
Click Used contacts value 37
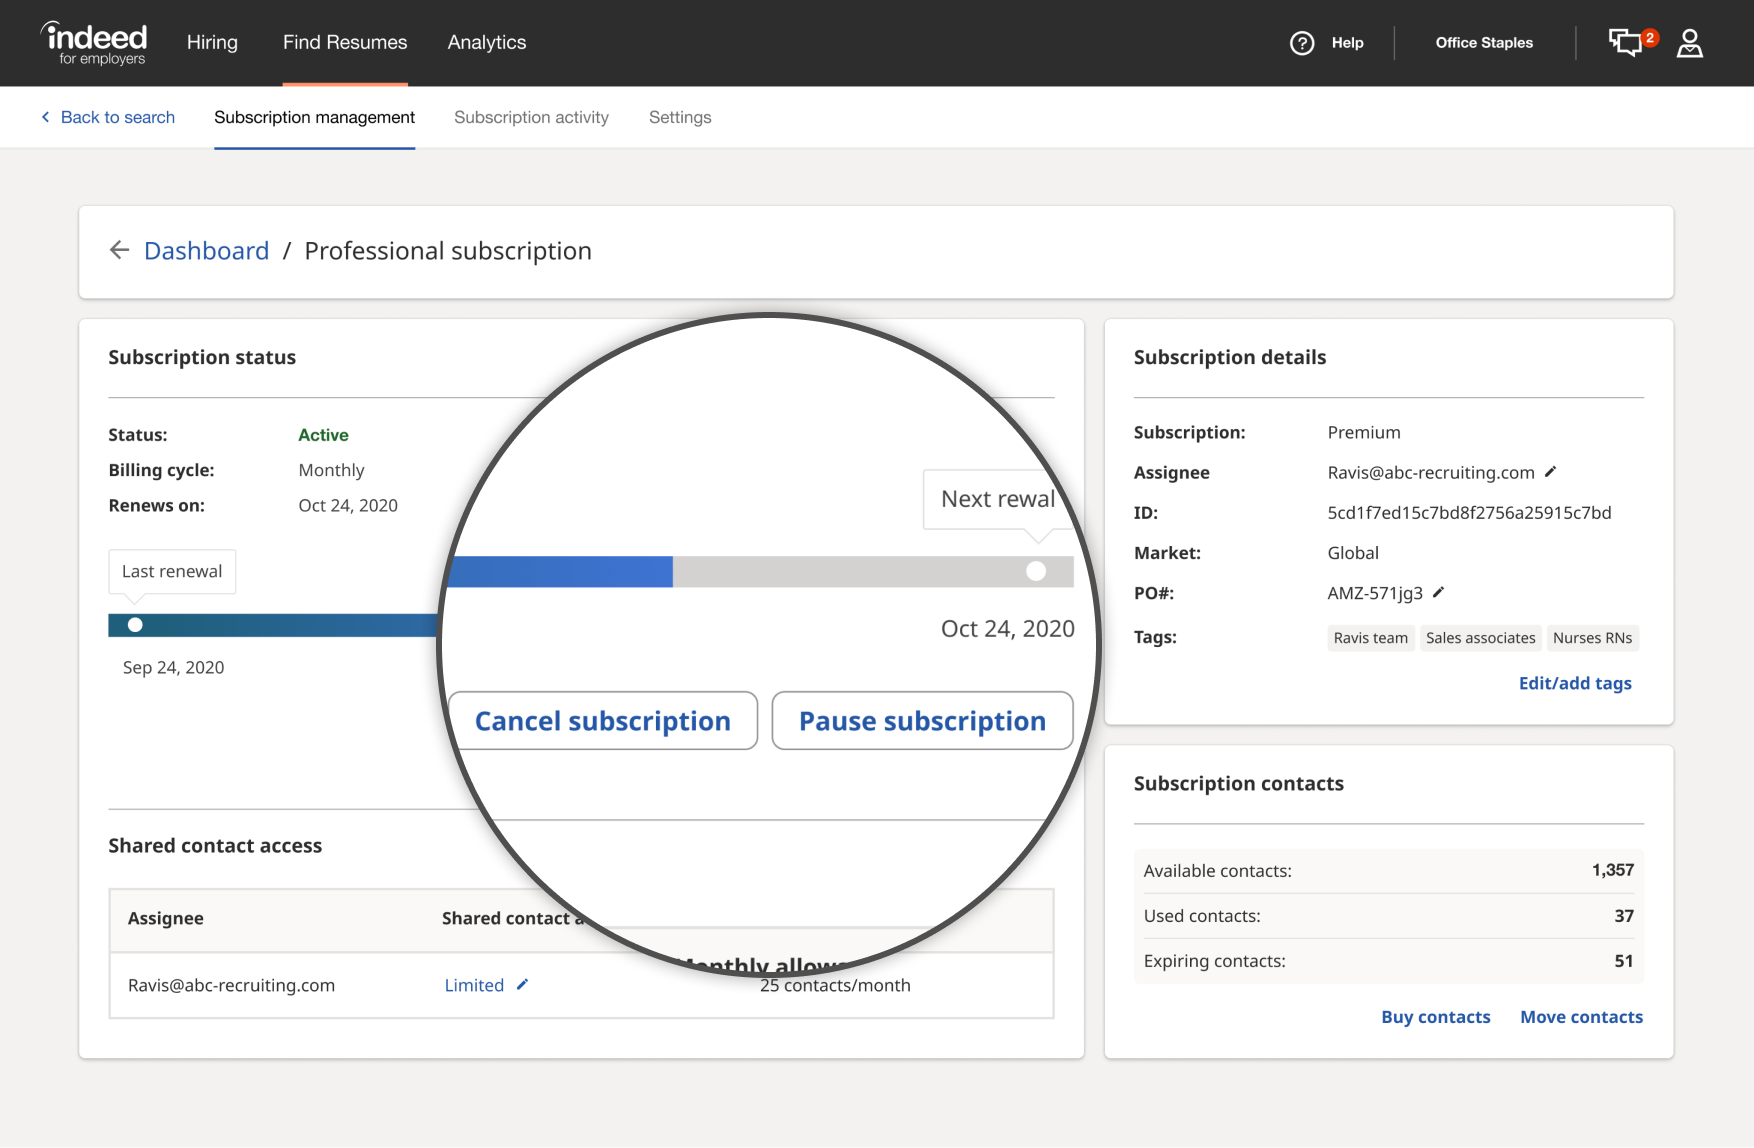click(x=1624, y=916)
